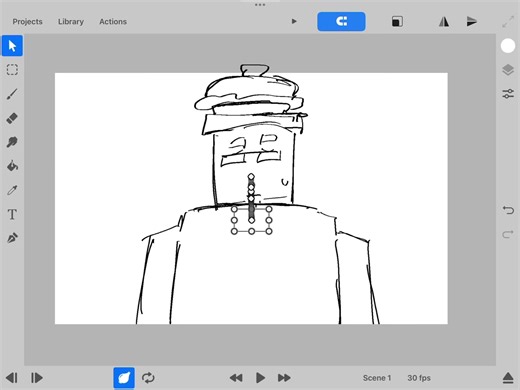
Task: Click the small play arrow in top bar
Action: (294, 21)
